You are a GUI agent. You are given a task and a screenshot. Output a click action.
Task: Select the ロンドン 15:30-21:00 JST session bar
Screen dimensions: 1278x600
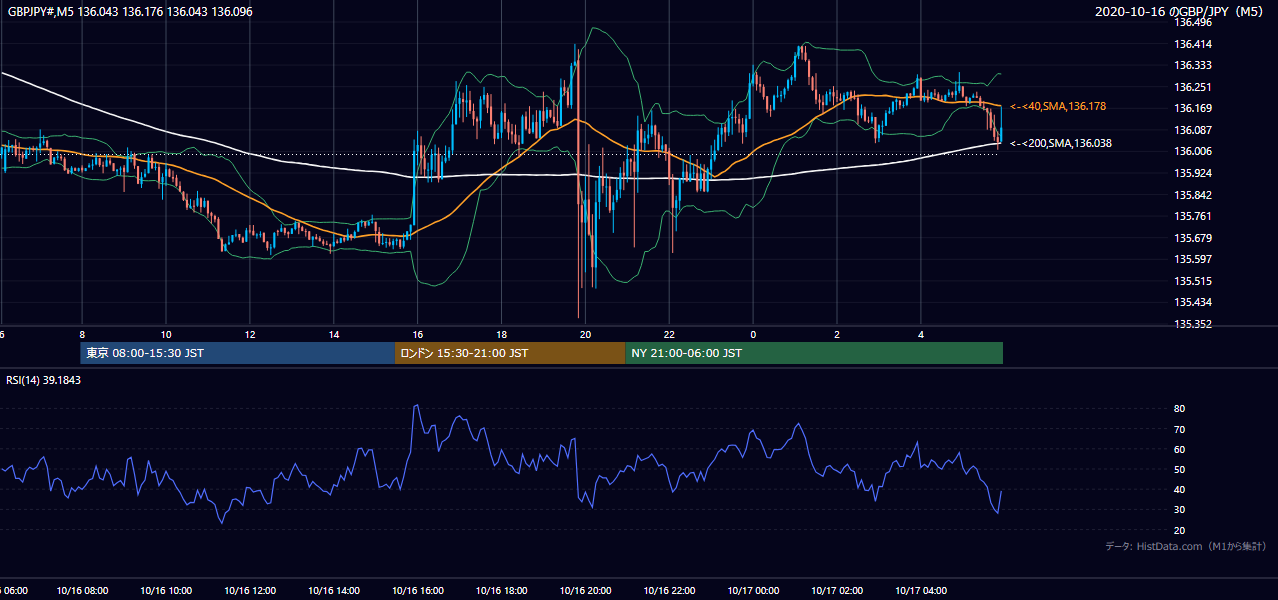point(510,353)
